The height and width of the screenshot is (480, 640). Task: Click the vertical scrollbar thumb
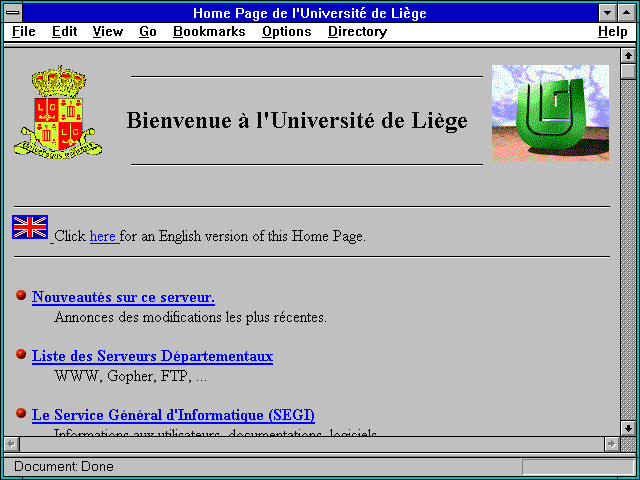628,71
